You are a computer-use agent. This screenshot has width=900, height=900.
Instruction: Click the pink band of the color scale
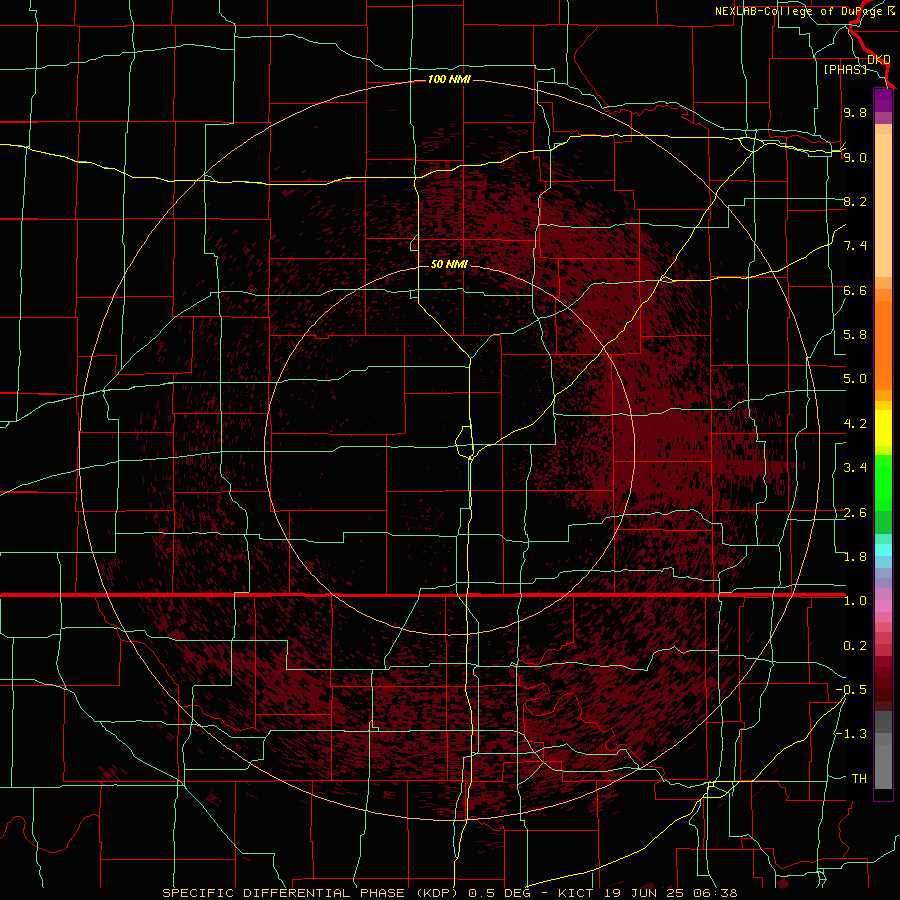point(883,606)
